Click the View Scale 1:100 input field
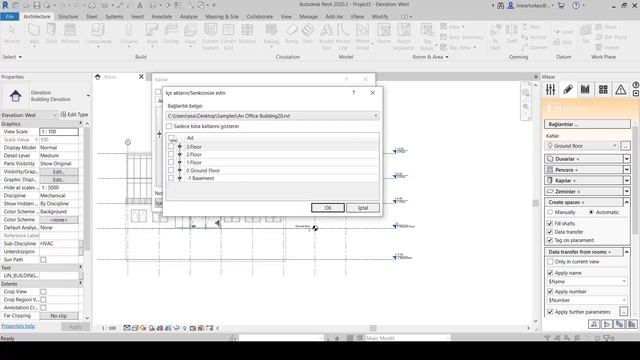The image size is (640, 360). tap(59, 131)
